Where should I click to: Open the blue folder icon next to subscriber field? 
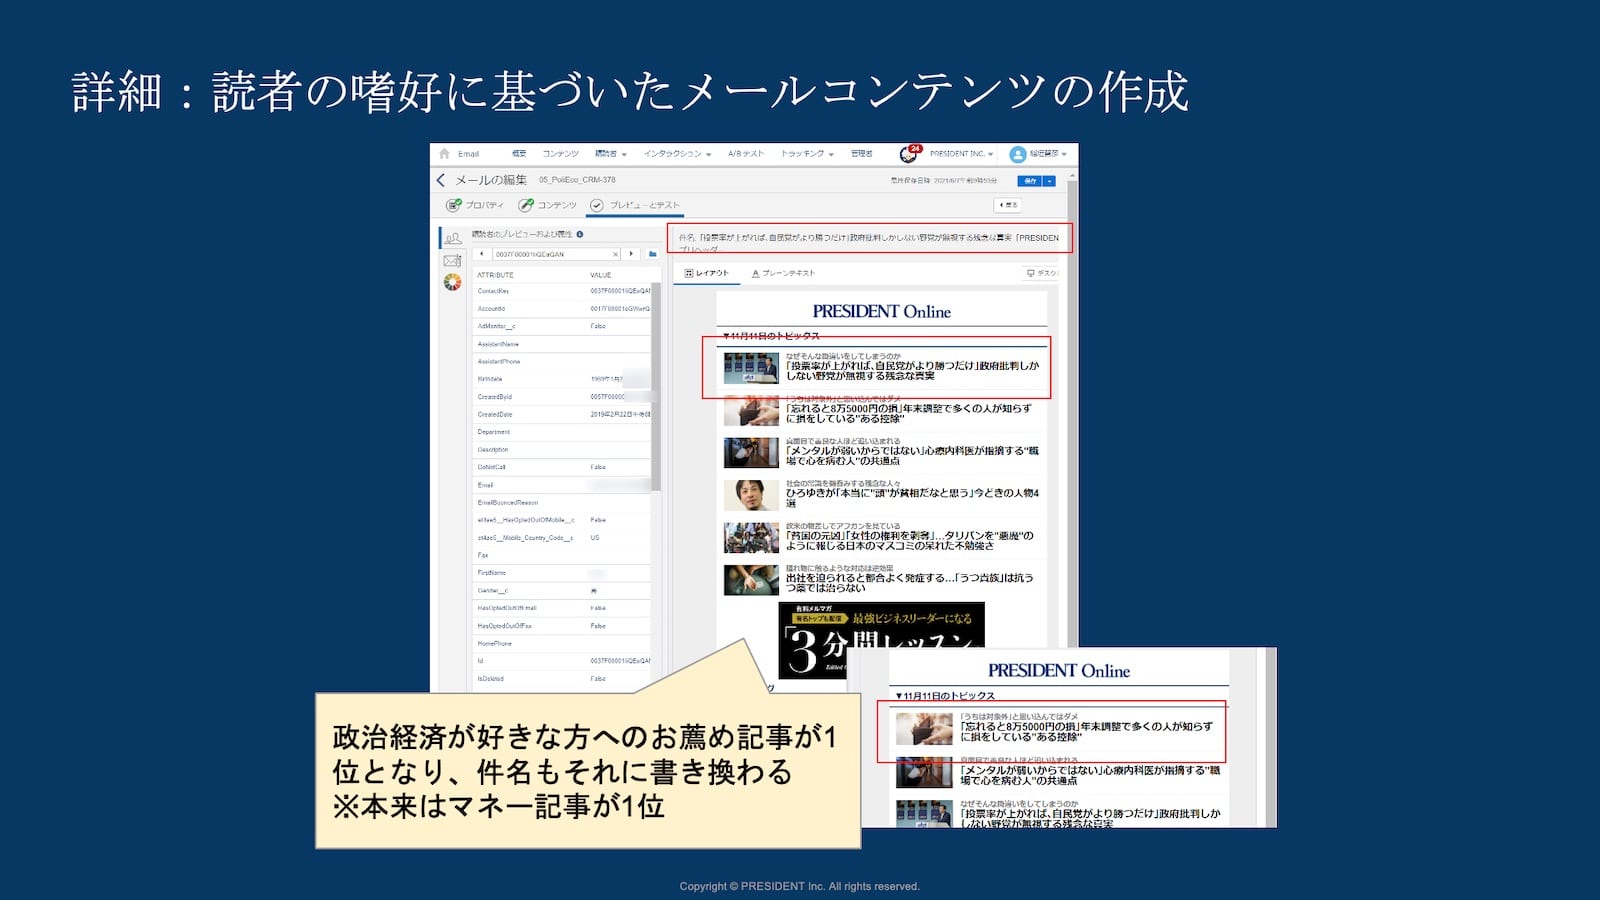652,254
